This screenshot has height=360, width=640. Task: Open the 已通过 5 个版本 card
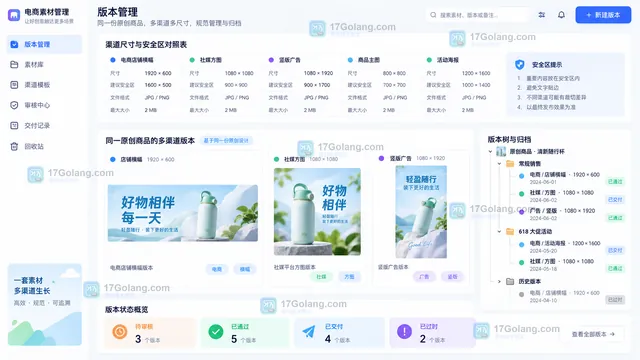click(245, 333)
